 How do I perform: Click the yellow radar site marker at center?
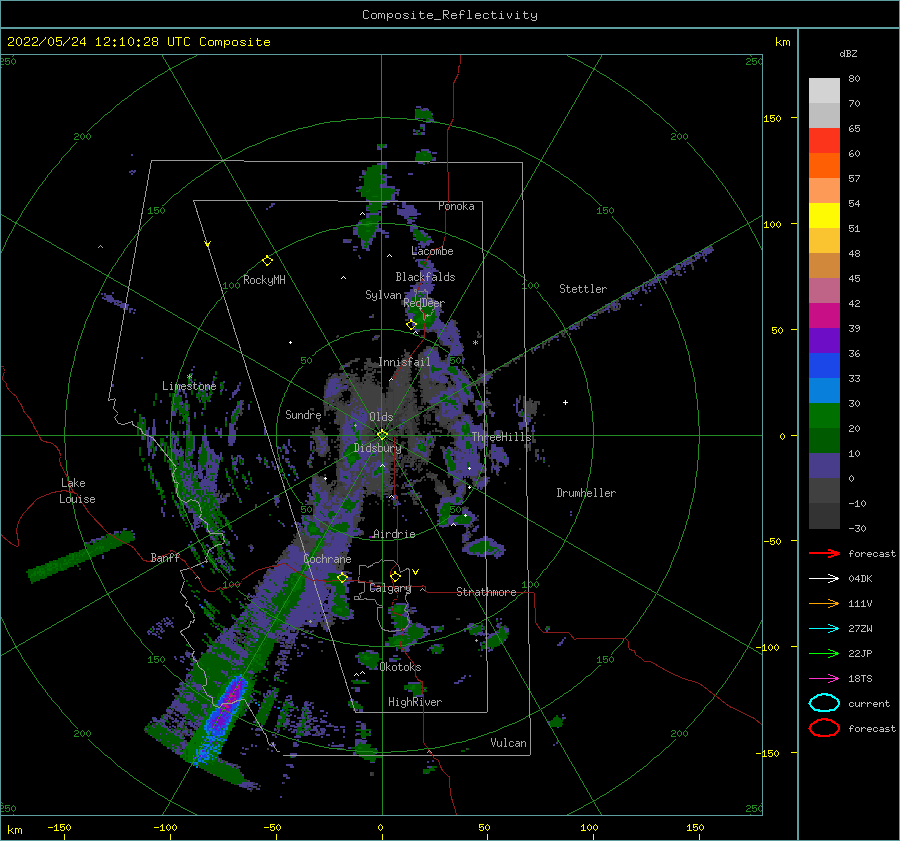tap(382, 435)
